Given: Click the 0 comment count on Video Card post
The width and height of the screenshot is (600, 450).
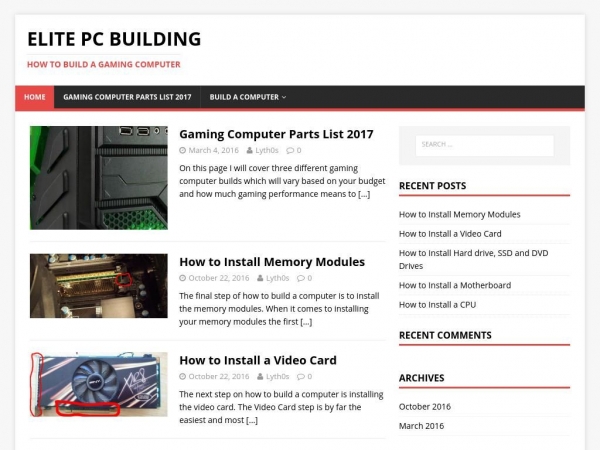Looking at the screenshot, I should (x=310, y=377).
